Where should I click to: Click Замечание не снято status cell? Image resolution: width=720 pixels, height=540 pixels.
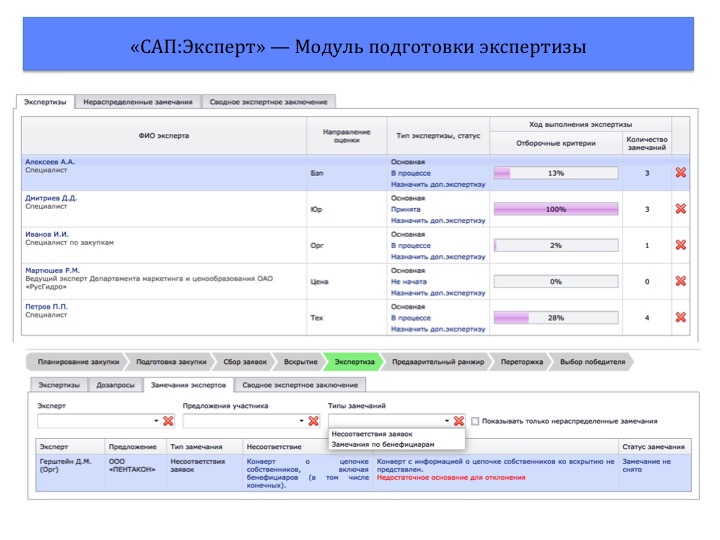click(x=654, y=473)
